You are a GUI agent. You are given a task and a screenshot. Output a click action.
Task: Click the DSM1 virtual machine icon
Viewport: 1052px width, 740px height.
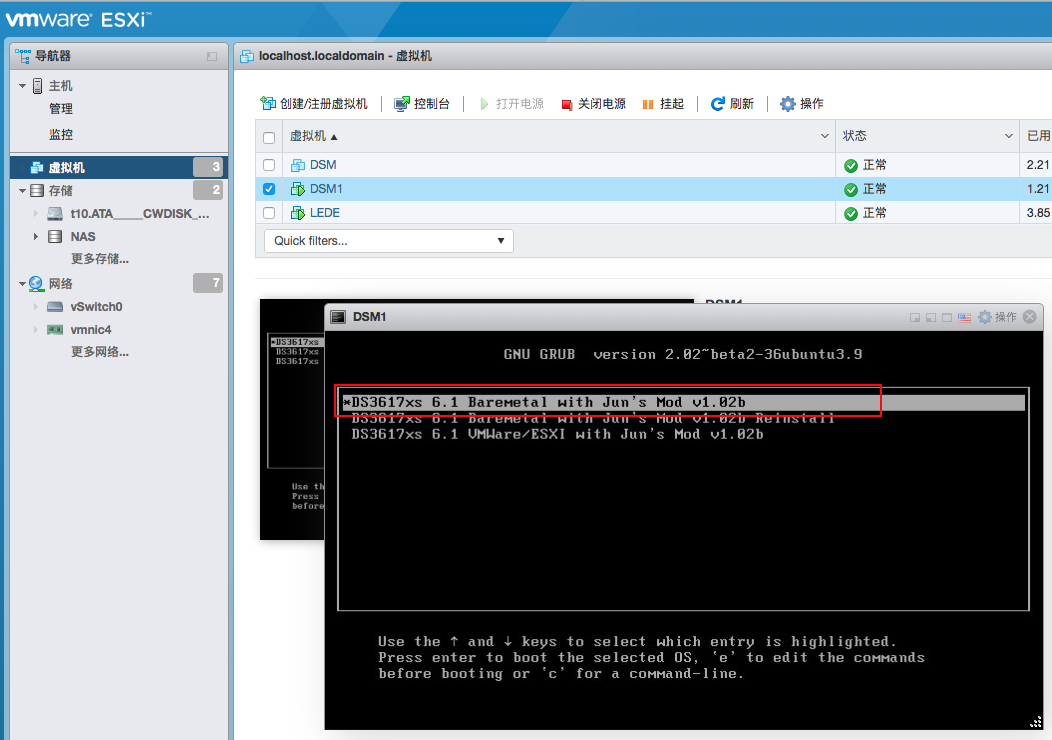[298, 189]
